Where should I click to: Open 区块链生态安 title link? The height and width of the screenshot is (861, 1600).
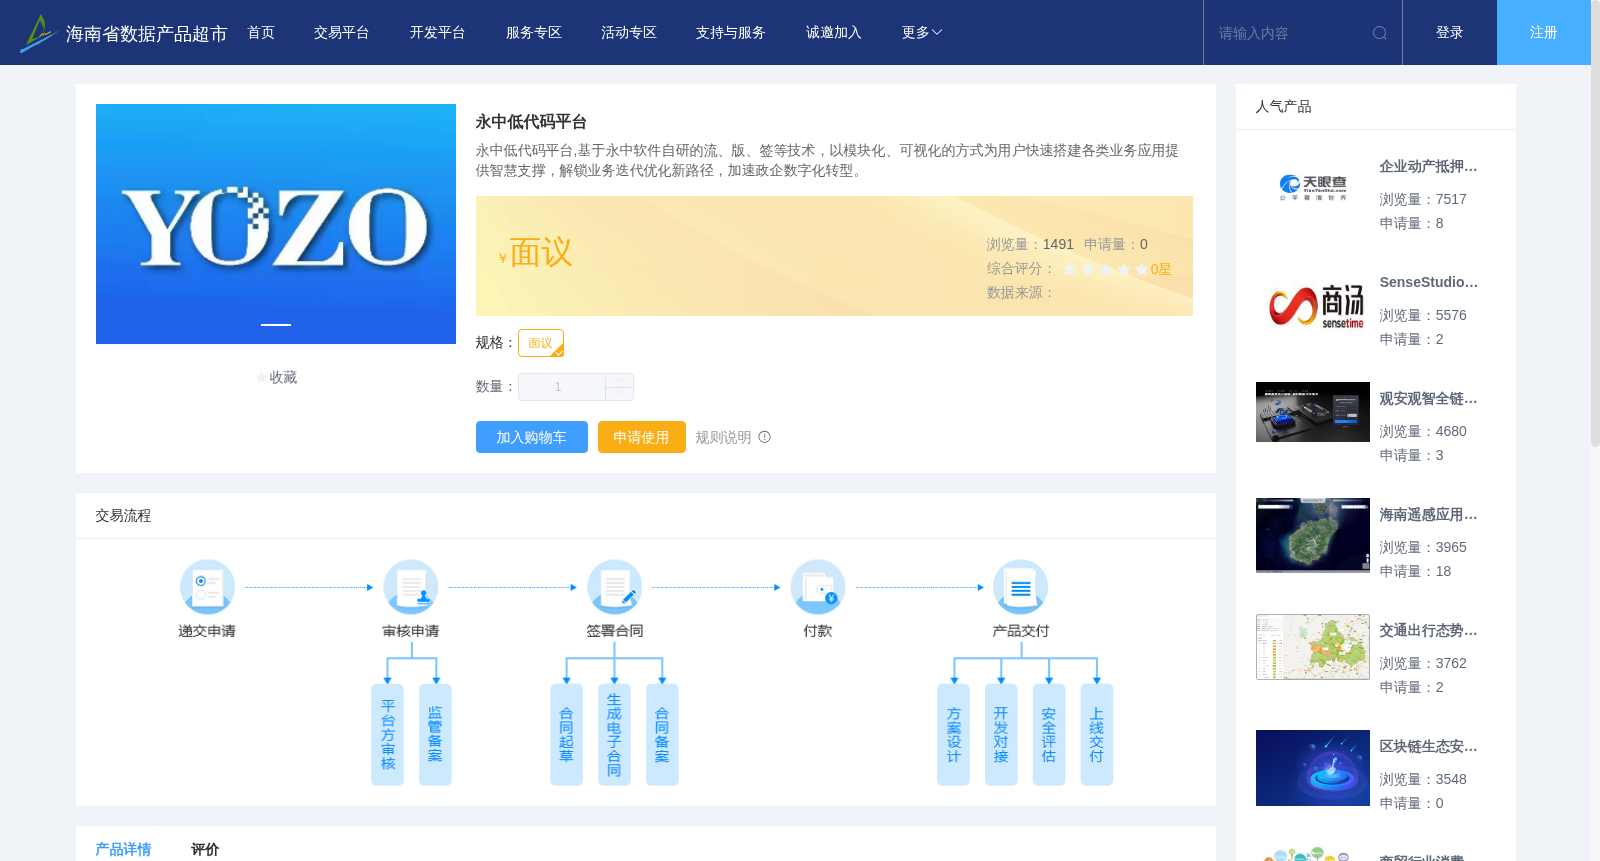[1428, 747]
